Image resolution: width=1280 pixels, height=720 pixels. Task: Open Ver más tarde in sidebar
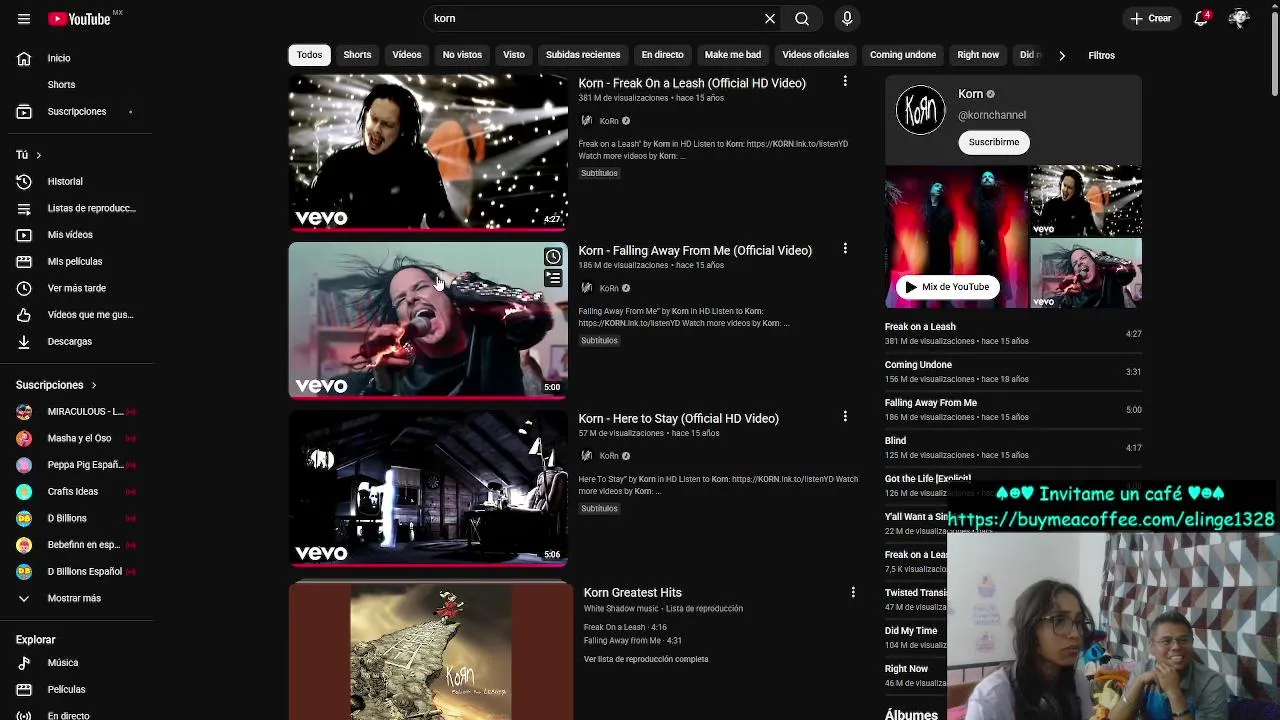pyautogui.click(x=76, y=288)
